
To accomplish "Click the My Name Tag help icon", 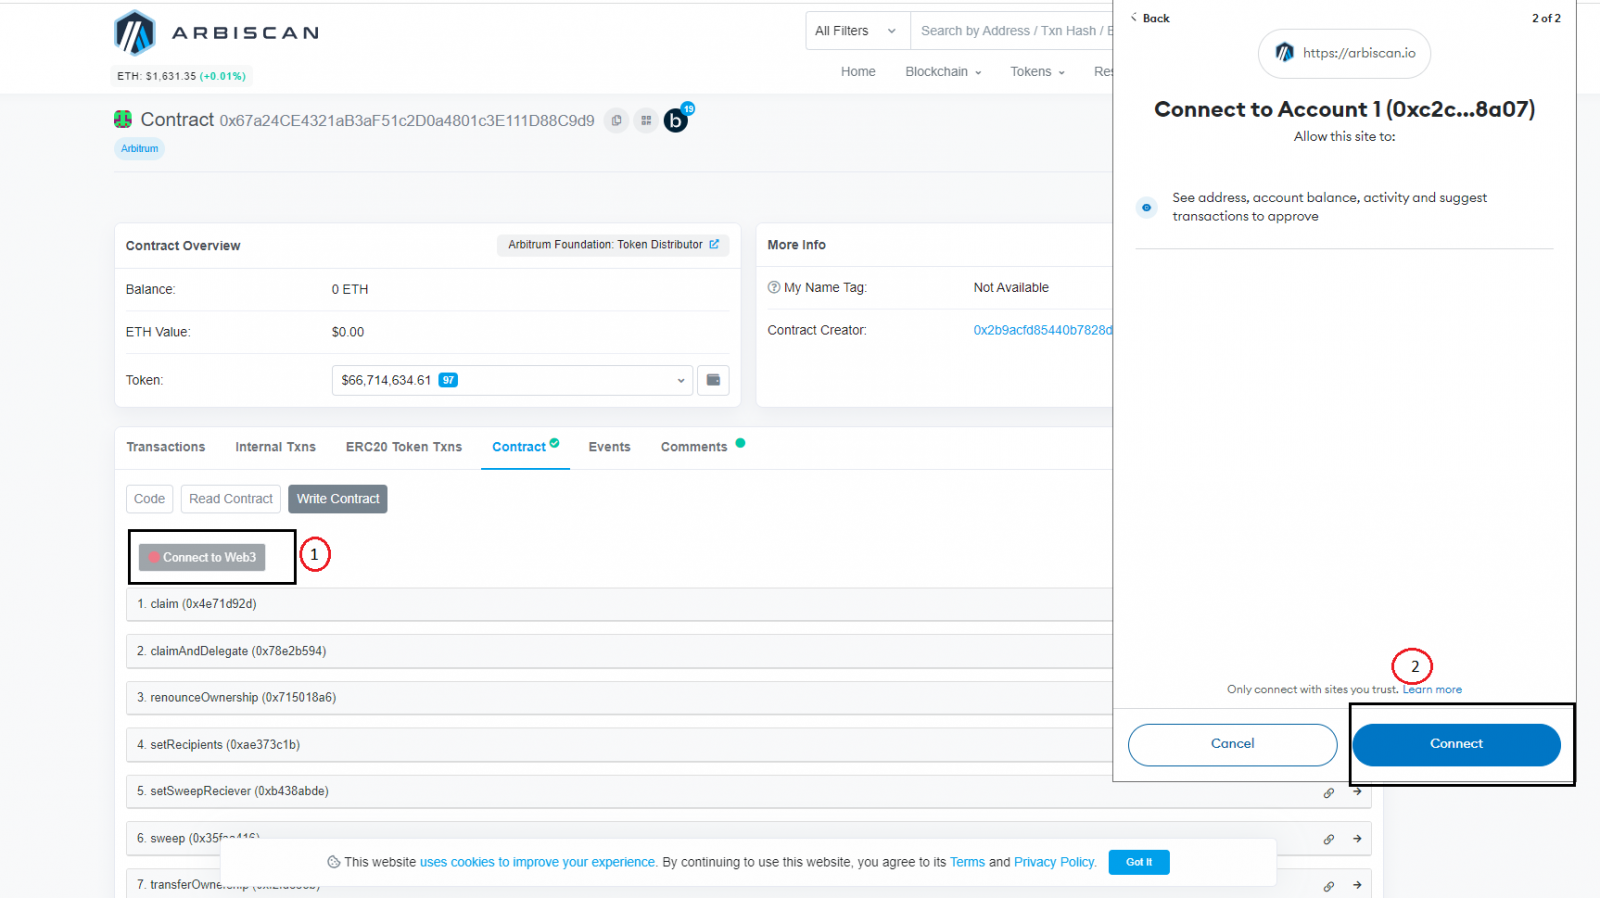I will click(773, 287).
